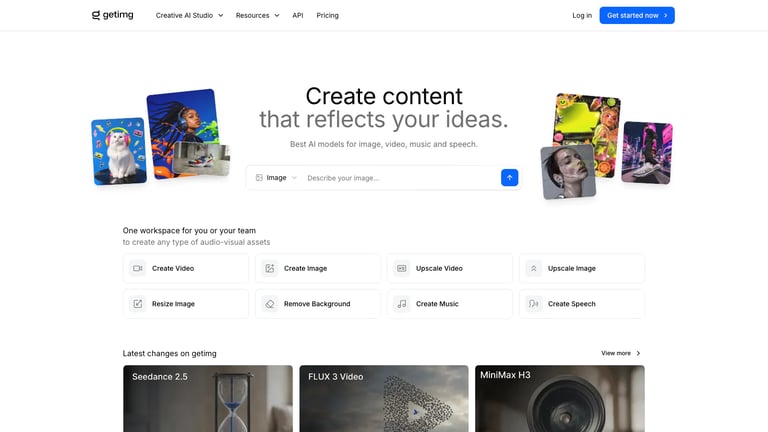Expand the Resources dropdown
The image size is (768, 432).
coord(258,15)
